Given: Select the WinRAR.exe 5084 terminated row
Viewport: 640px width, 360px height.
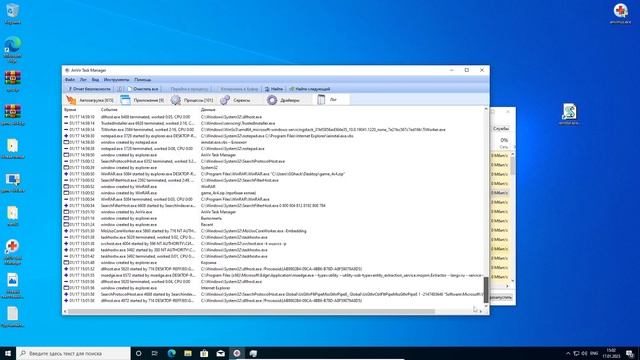Looking at the screenshot, I should tap(273, 199).
